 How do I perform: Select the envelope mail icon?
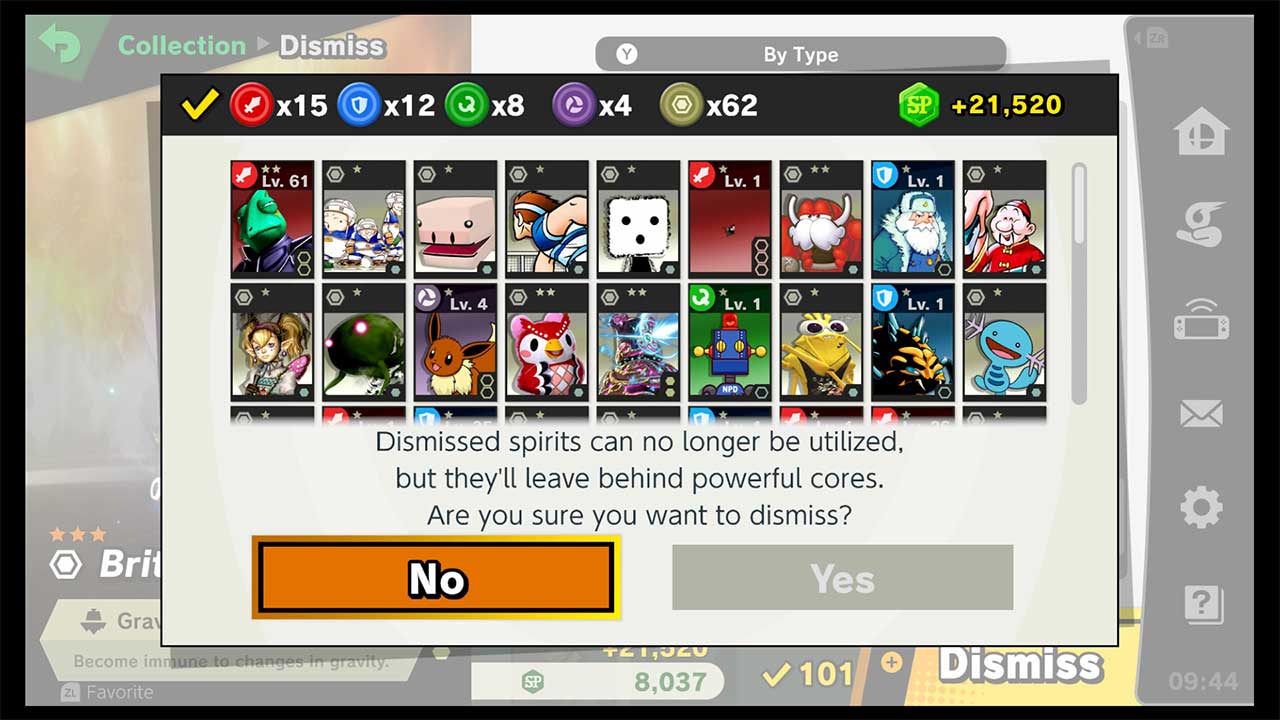click(1201, 413)
